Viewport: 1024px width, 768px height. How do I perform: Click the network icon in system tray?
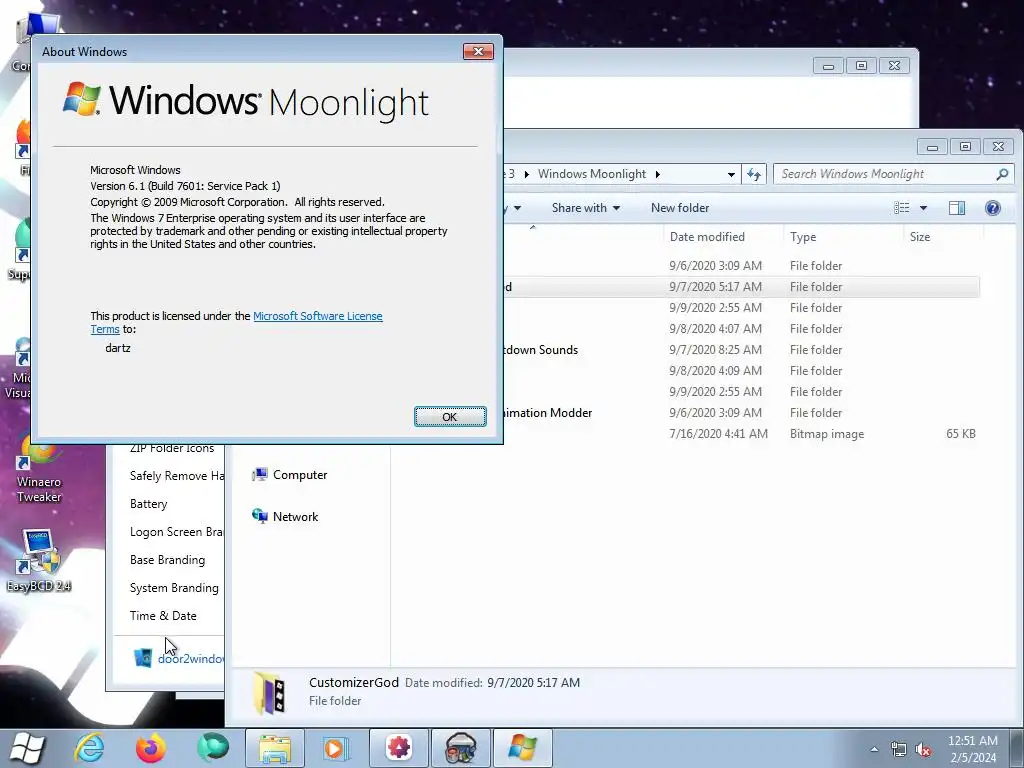899,750
